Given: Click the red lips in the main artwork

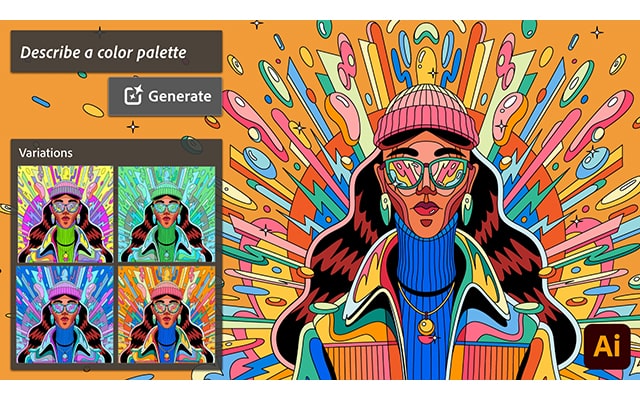Looking at the screenshot, I should tap(426, 209).
